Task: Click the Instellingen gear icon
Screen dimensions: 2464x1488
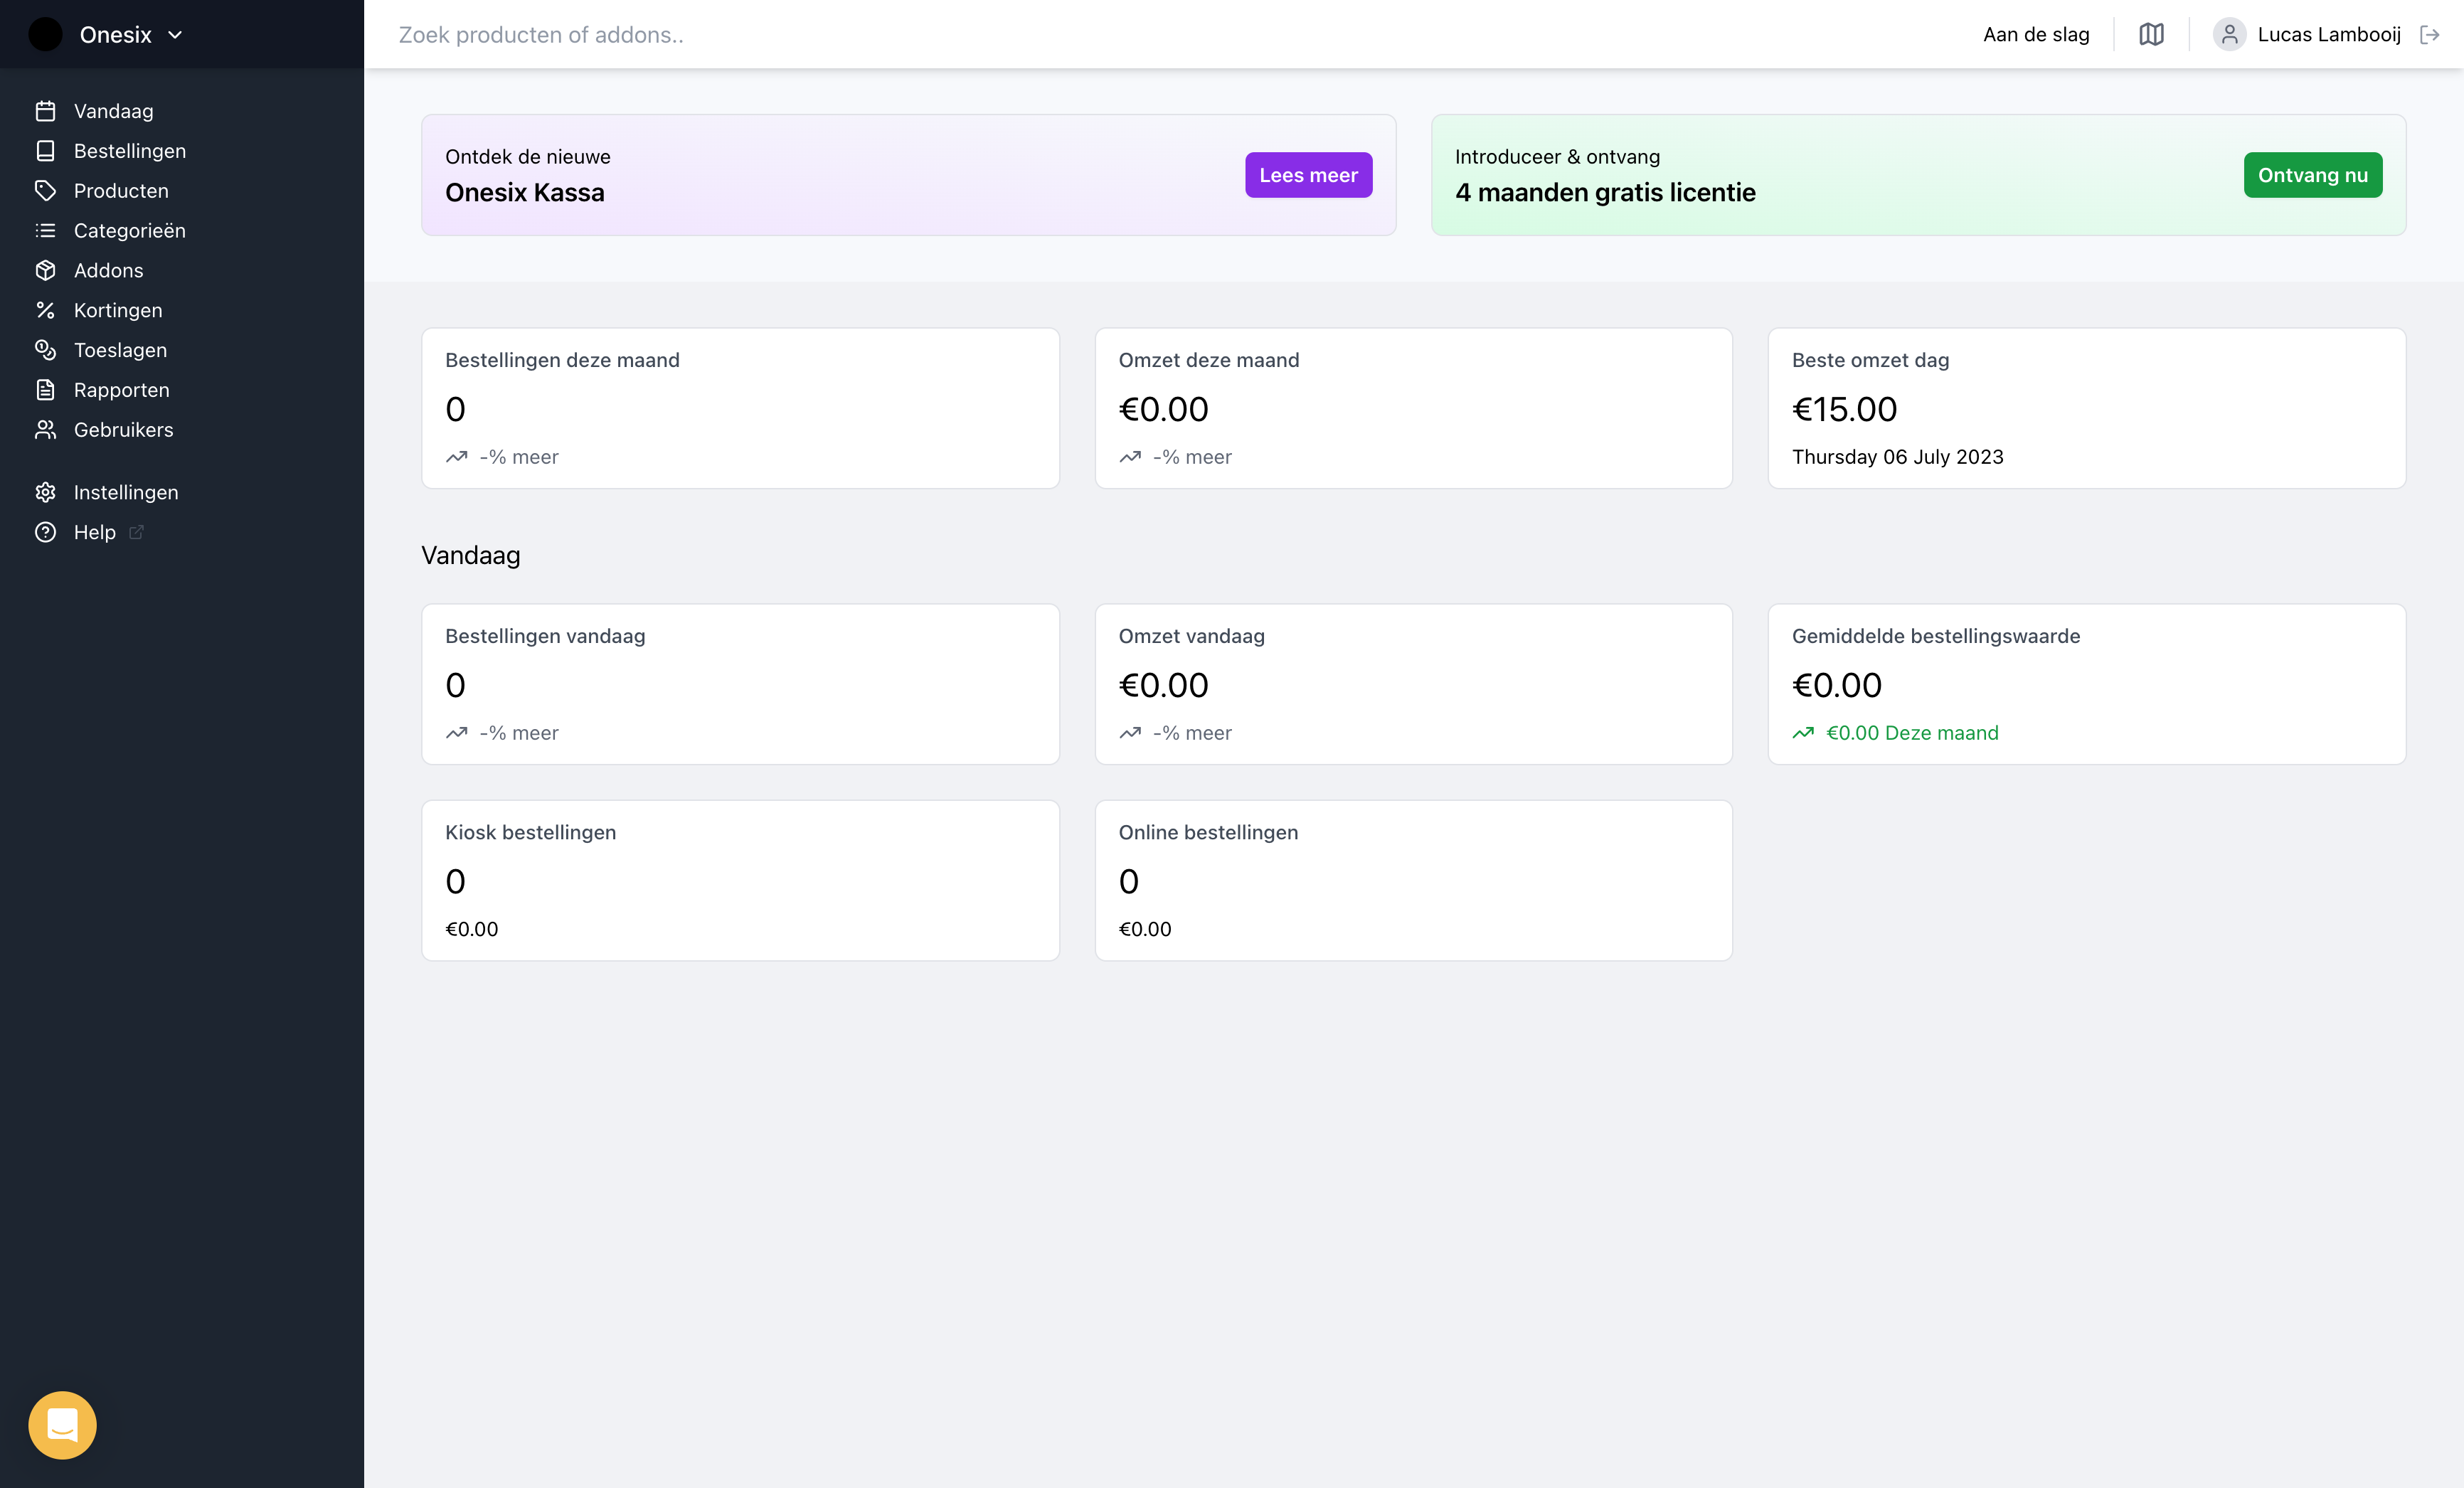Action: point(45,492)
